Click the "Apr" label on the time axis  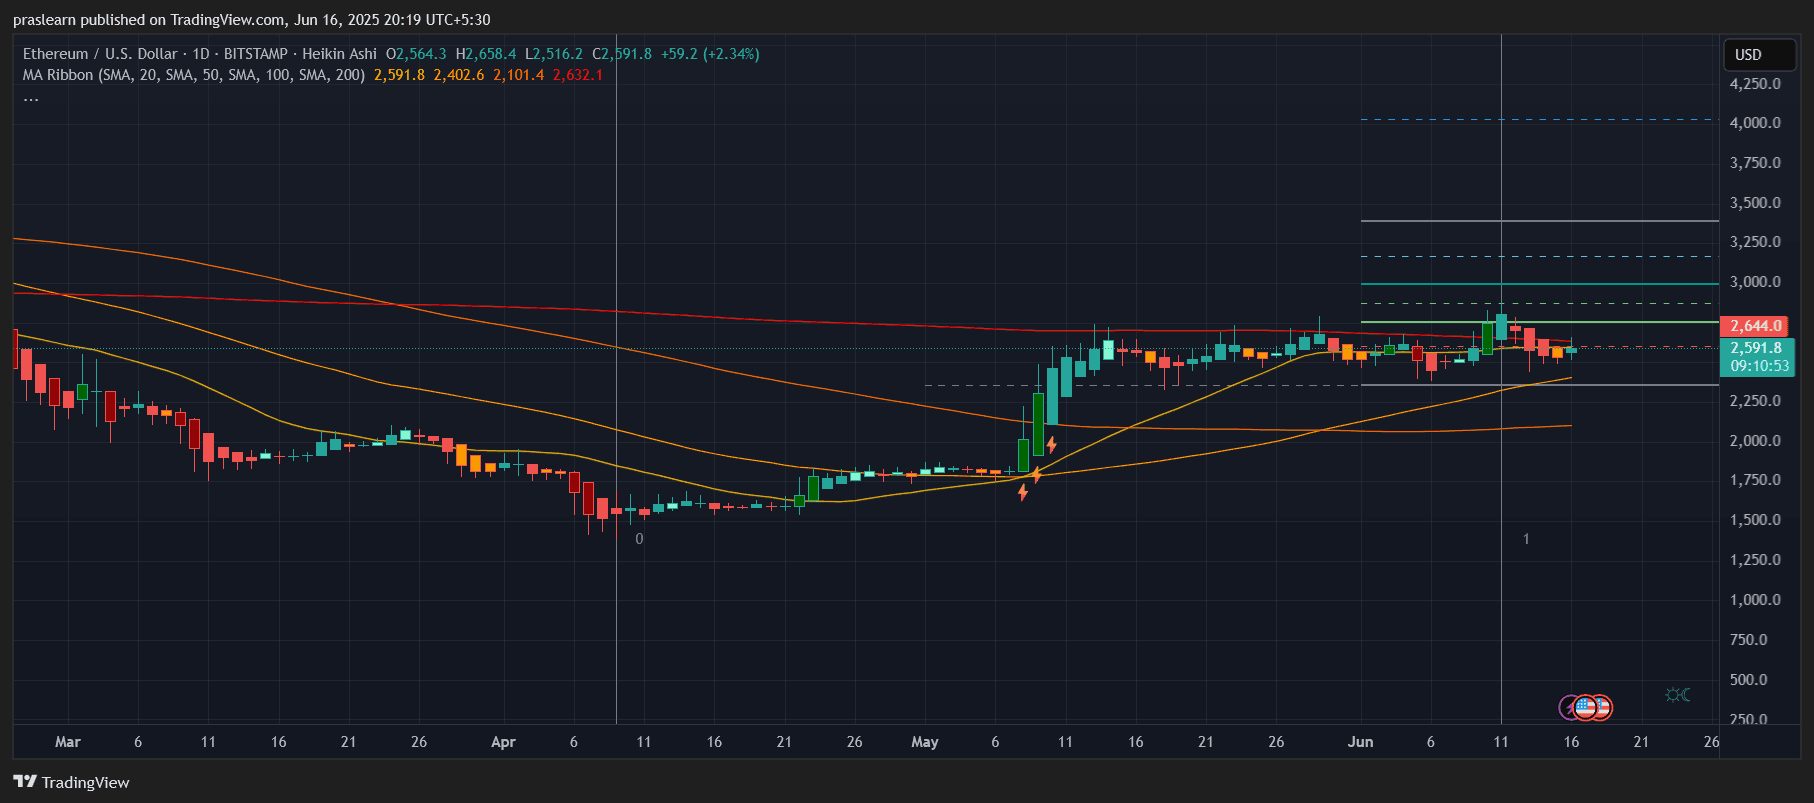[x=503, y=742]
